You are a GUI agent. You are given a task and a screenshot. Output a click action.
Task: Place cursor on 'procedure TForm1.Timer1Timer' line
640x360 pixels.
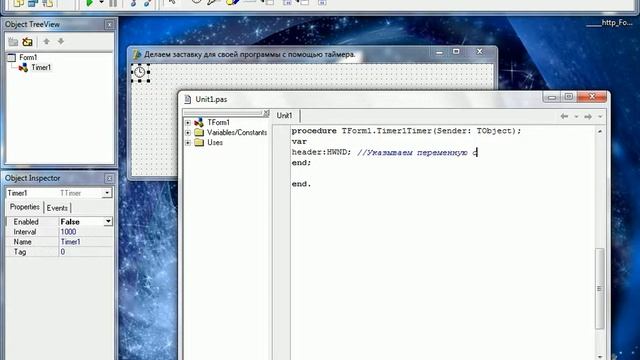click(x=406, y=131)
